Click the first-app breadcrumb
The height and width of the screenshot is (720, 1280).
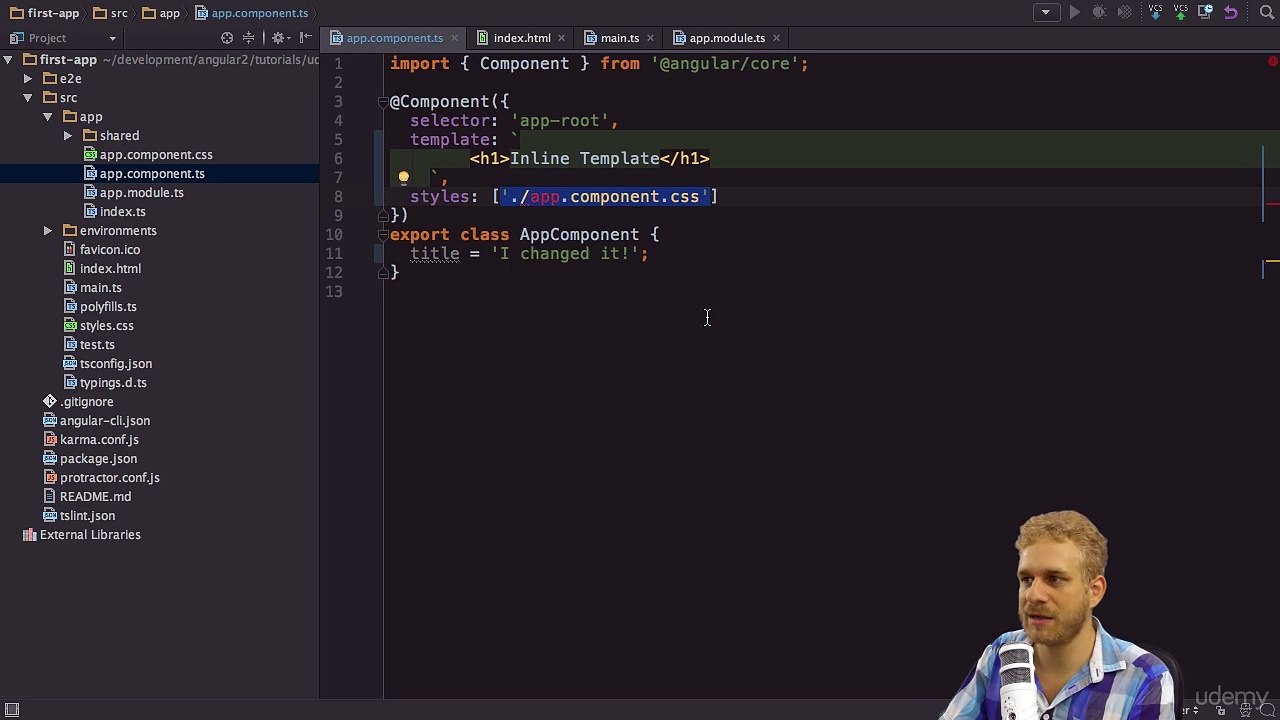(44, 13)
